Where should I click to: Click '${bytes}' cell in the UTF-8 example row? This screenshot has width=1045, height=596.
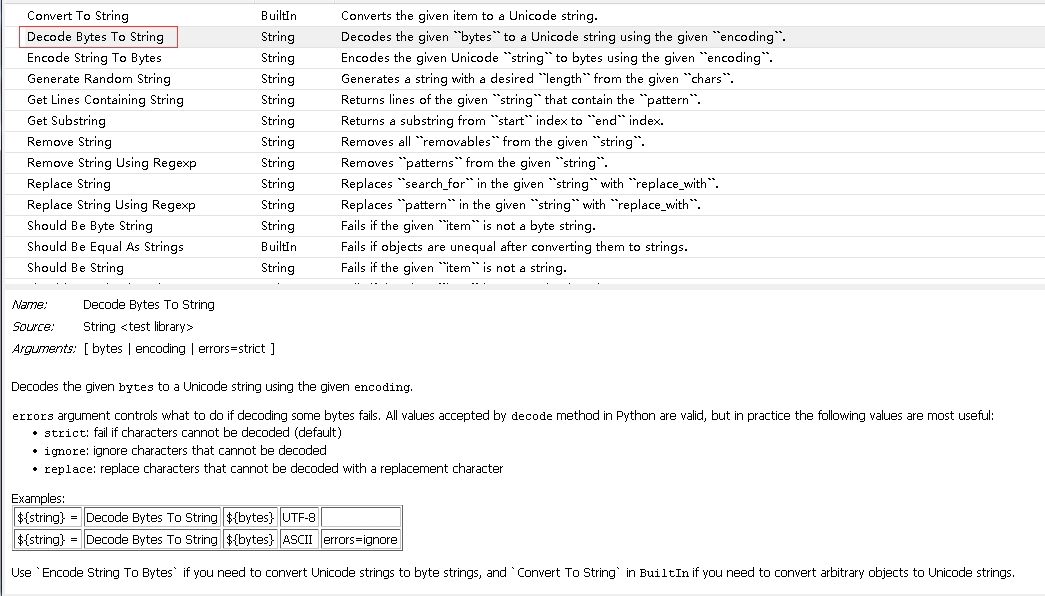[250, 517]
